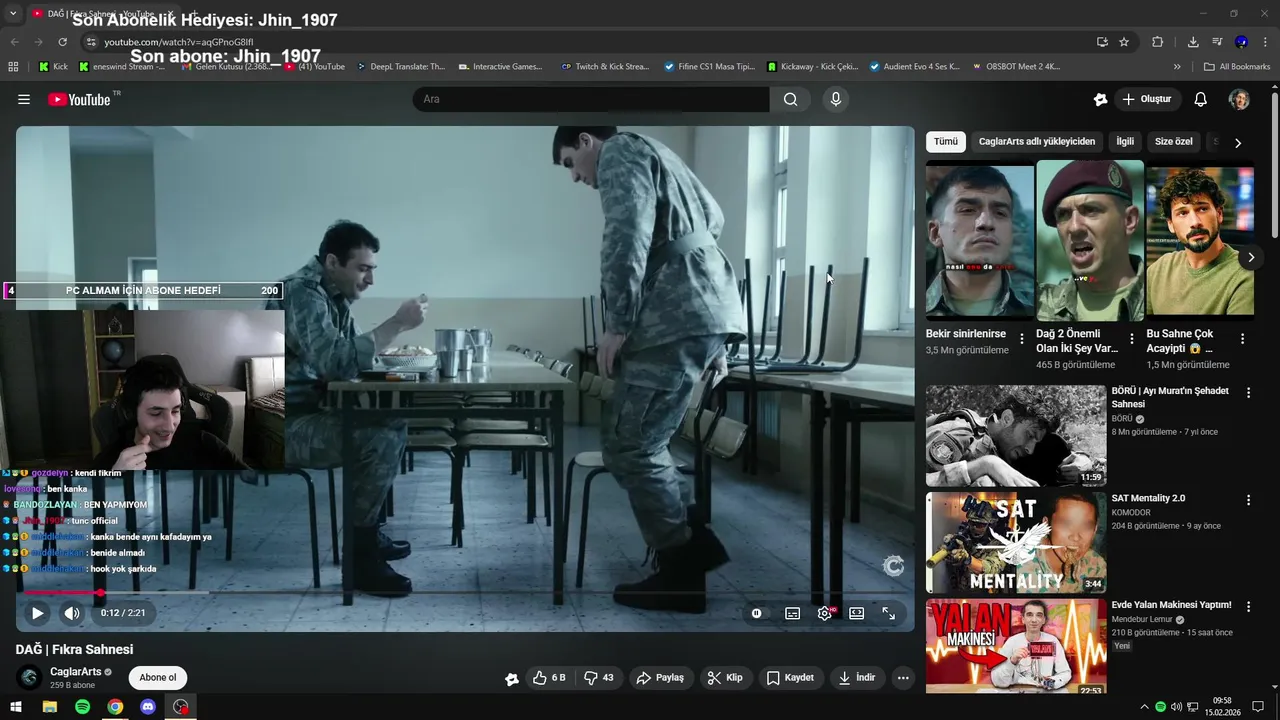Viewport: 1280px width, 720px height.
Task: Open Kick bookmark in bookmarks bar
Action: (53, 67)
